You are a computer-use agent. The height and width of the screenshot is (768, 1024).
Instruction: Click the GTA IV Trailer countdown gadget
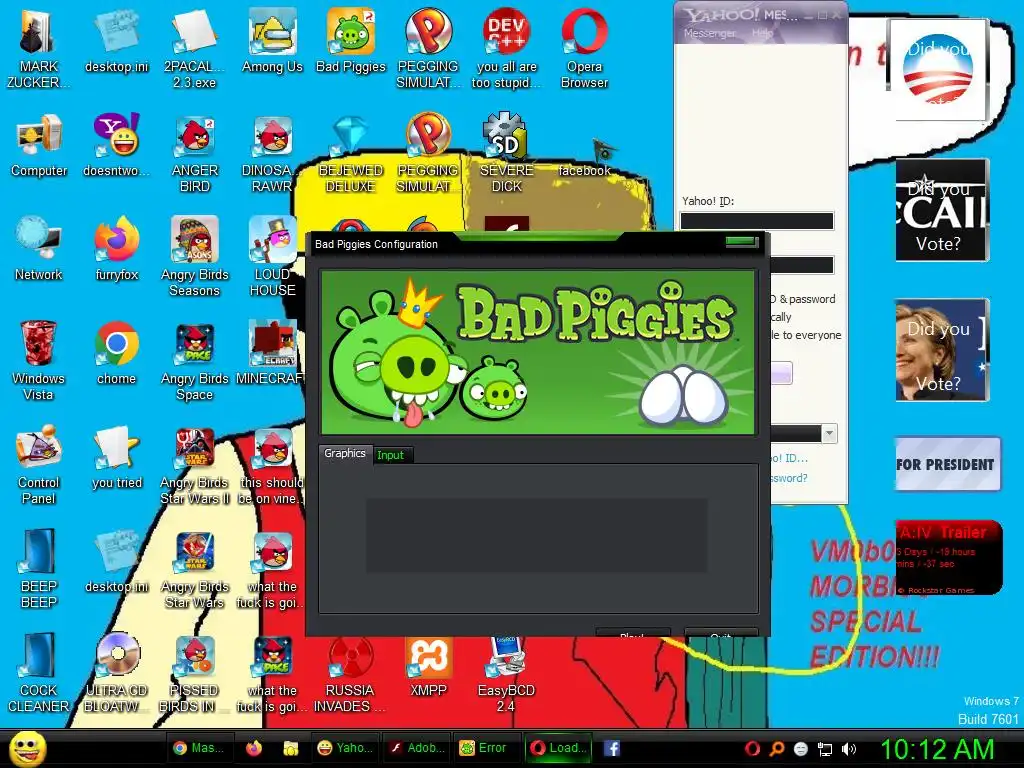[x=948, y=558]
